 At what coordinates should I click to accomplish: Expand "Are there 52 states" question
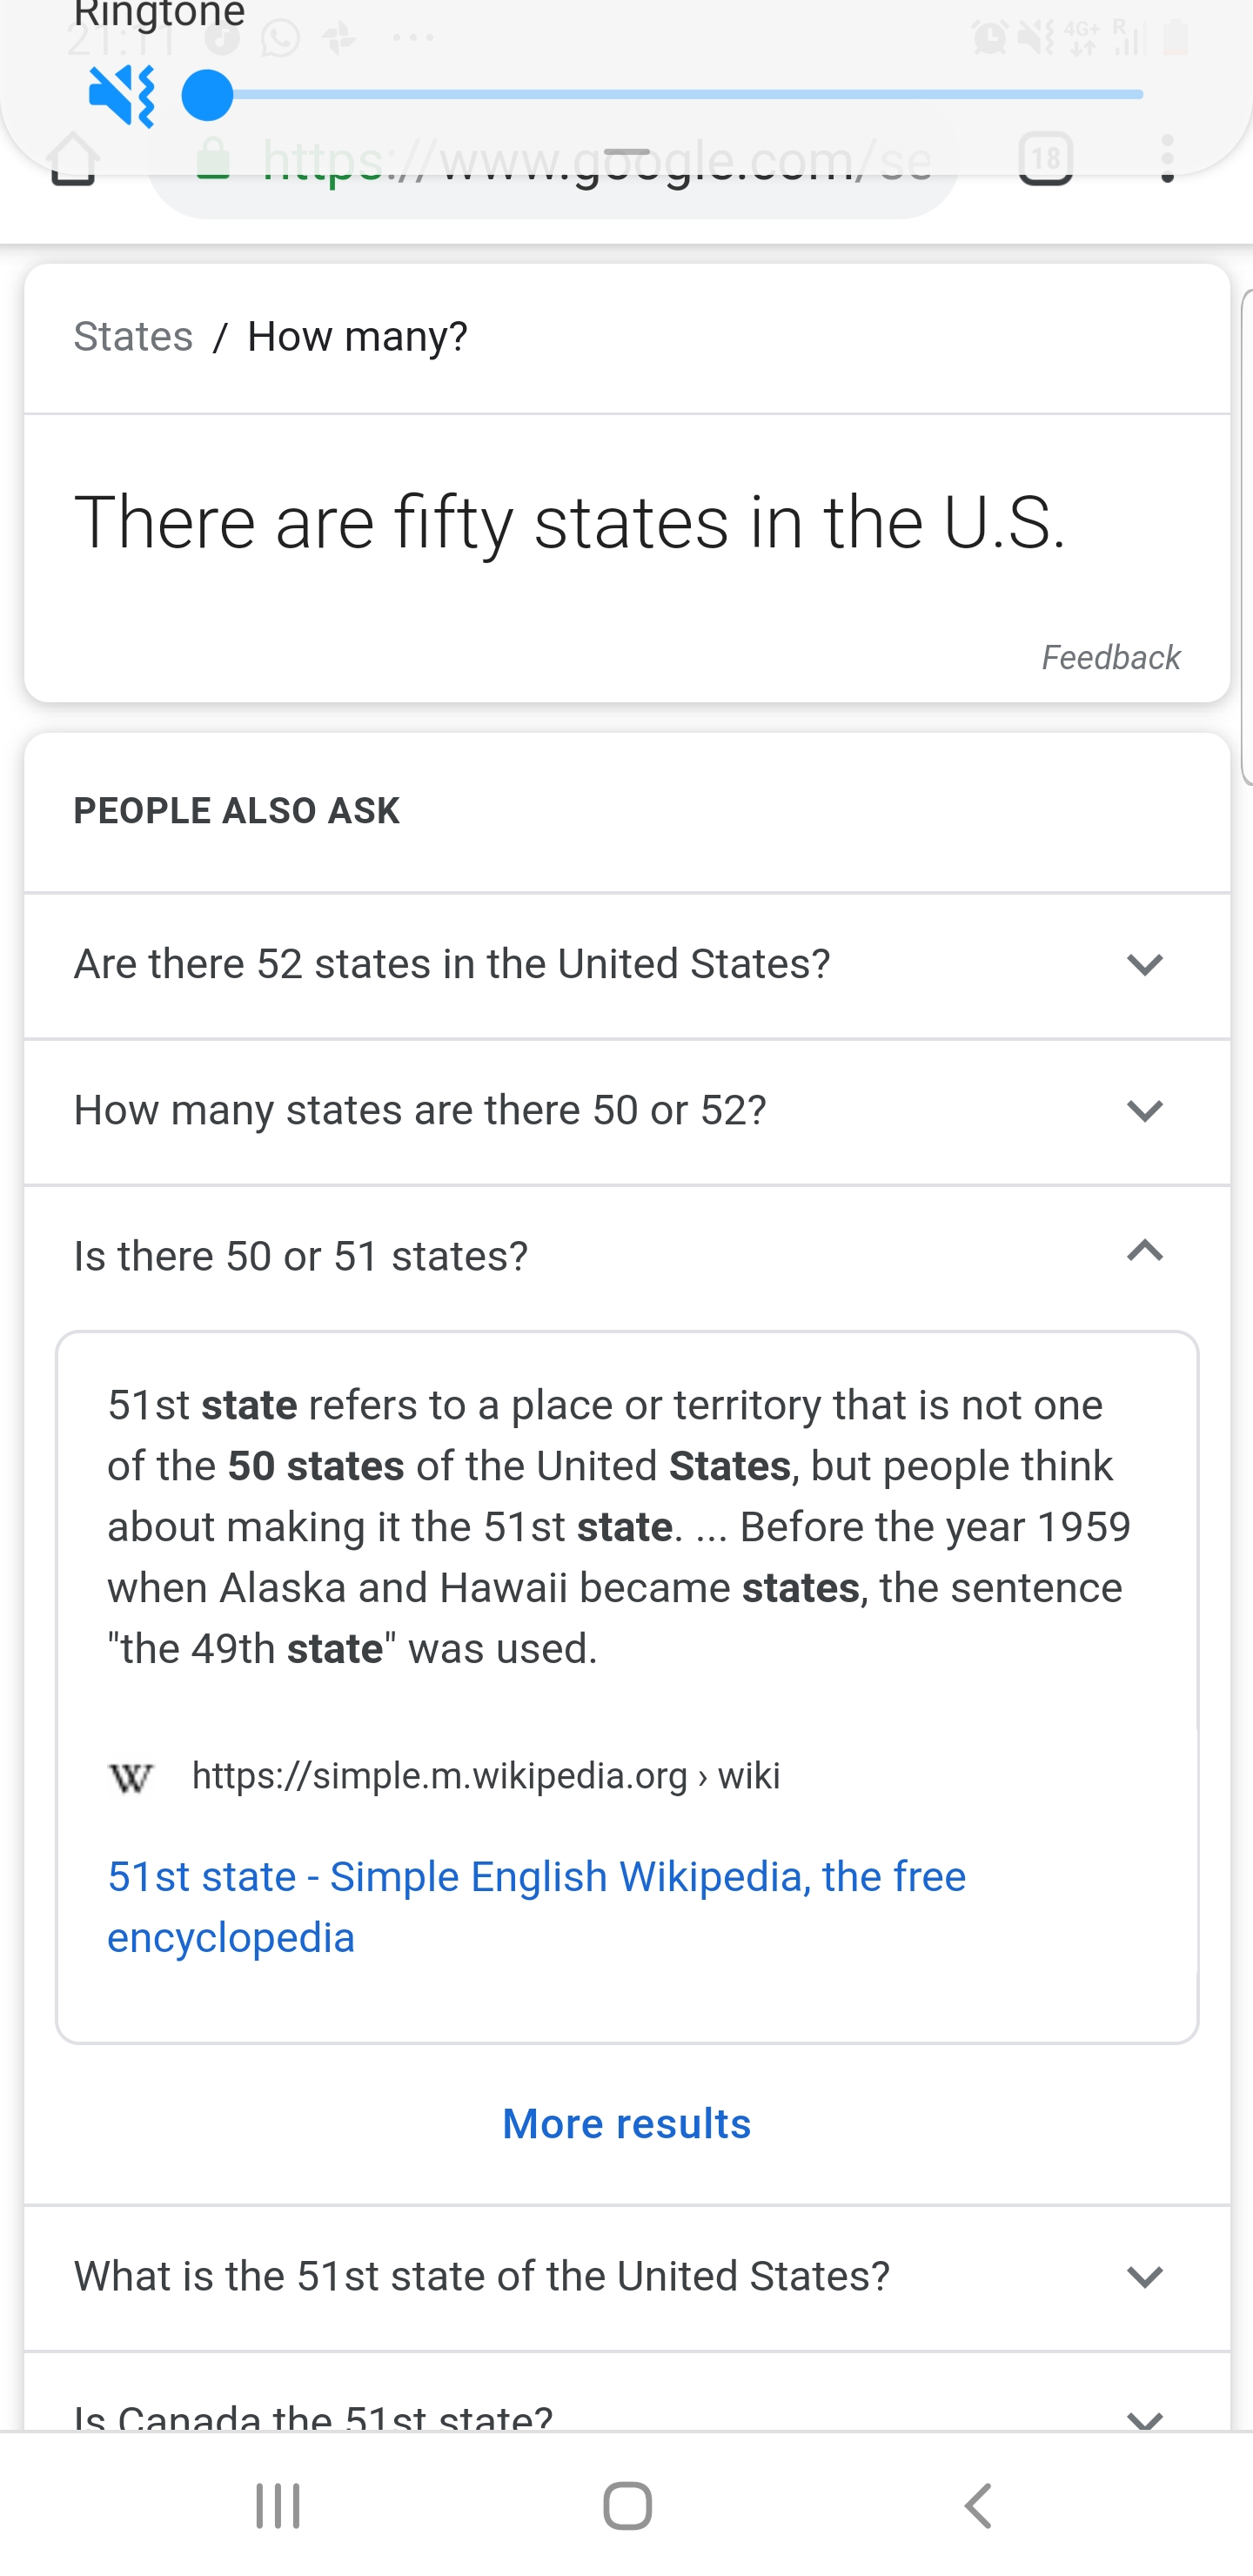(x=627, y=965)
